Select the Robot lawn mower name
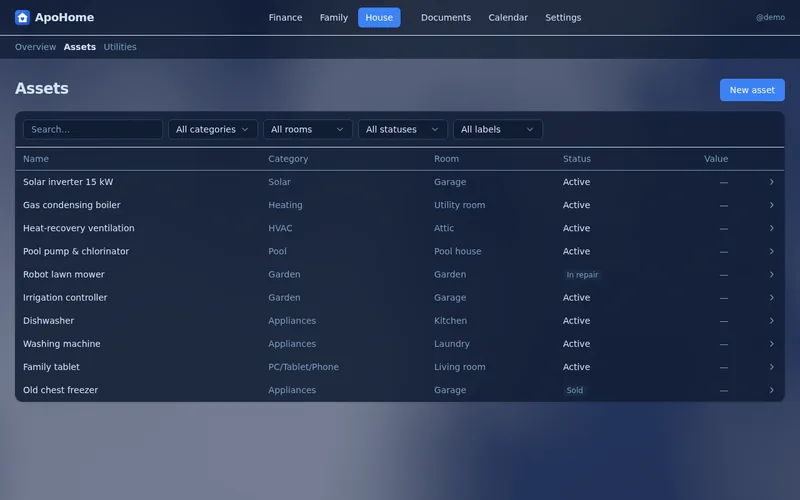This screenshot has height=500, width=800. pos(64,274)
